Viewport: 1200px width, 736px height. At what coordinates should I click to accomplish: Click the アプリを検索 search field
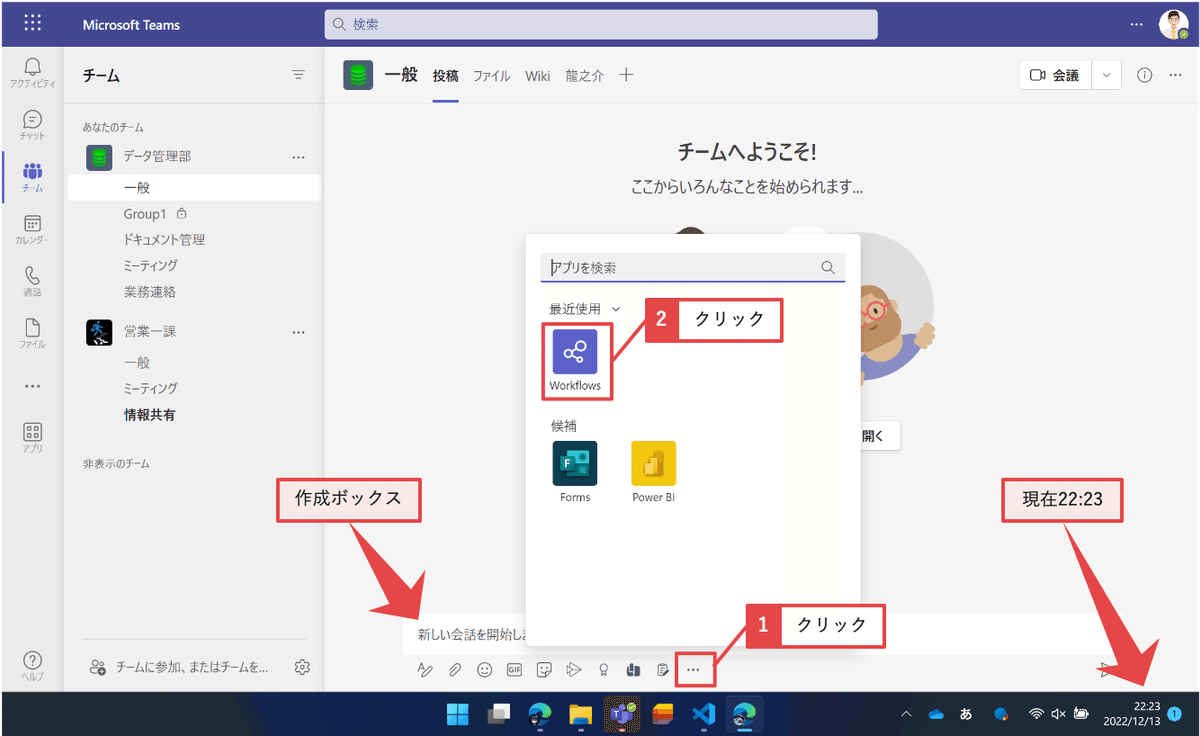coord(693,268)
